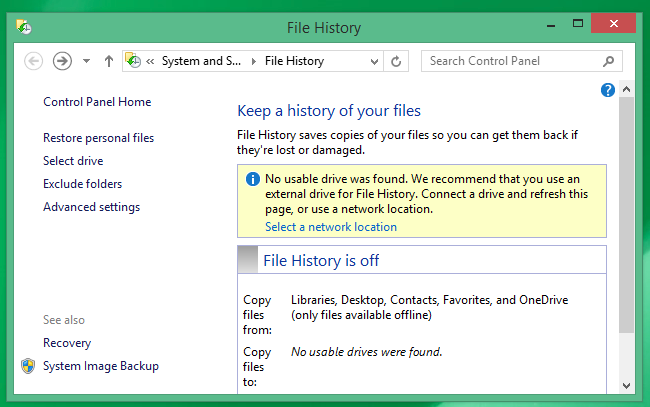Open the System and Security breadcrumb

click(201, 61)
